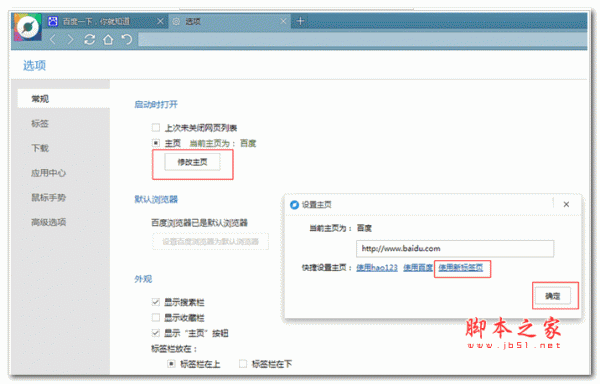The height and width of the screenshot is (384, 600).
Task: Open the home page via house icon
Action: pos(108,39)
